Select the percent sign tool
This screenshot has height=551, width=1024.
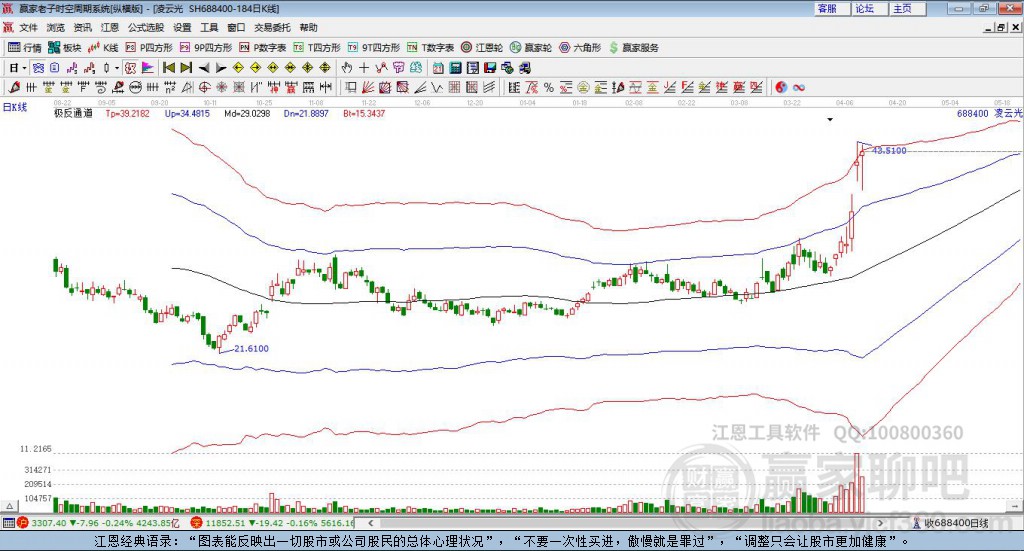(x=549, y=87)
